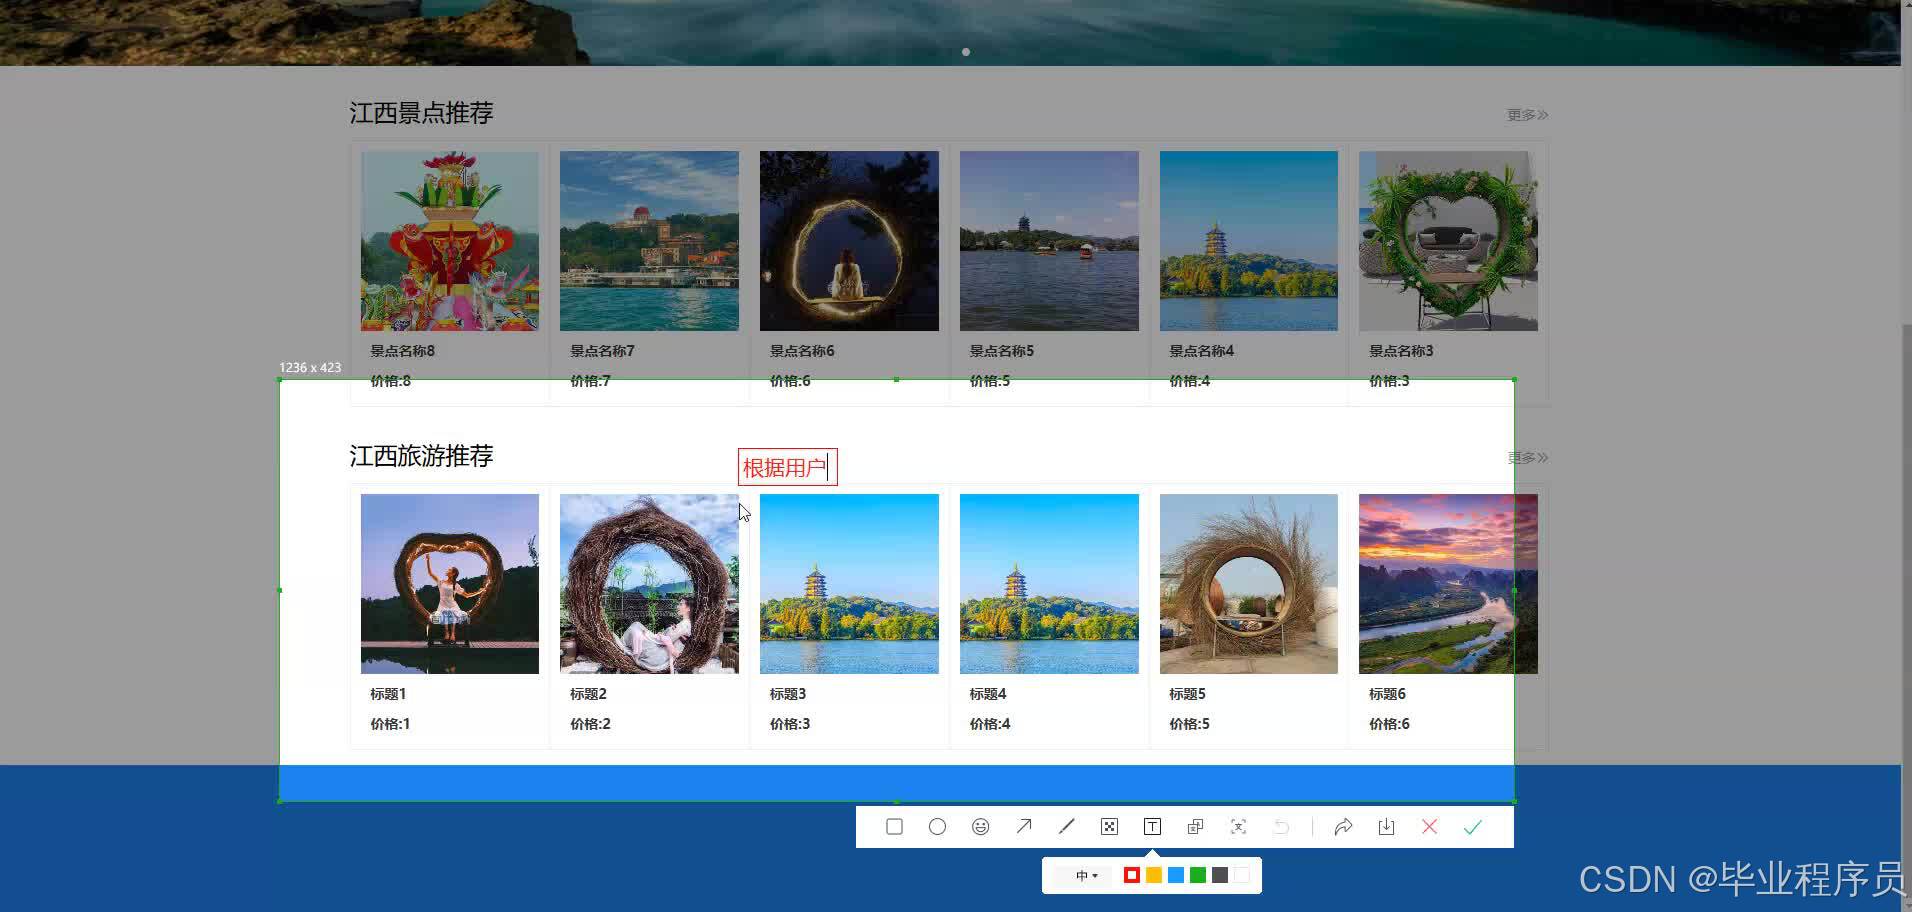
Task: Open the 景点名称7 thumbnail image
Action: (x=649, y=241)
